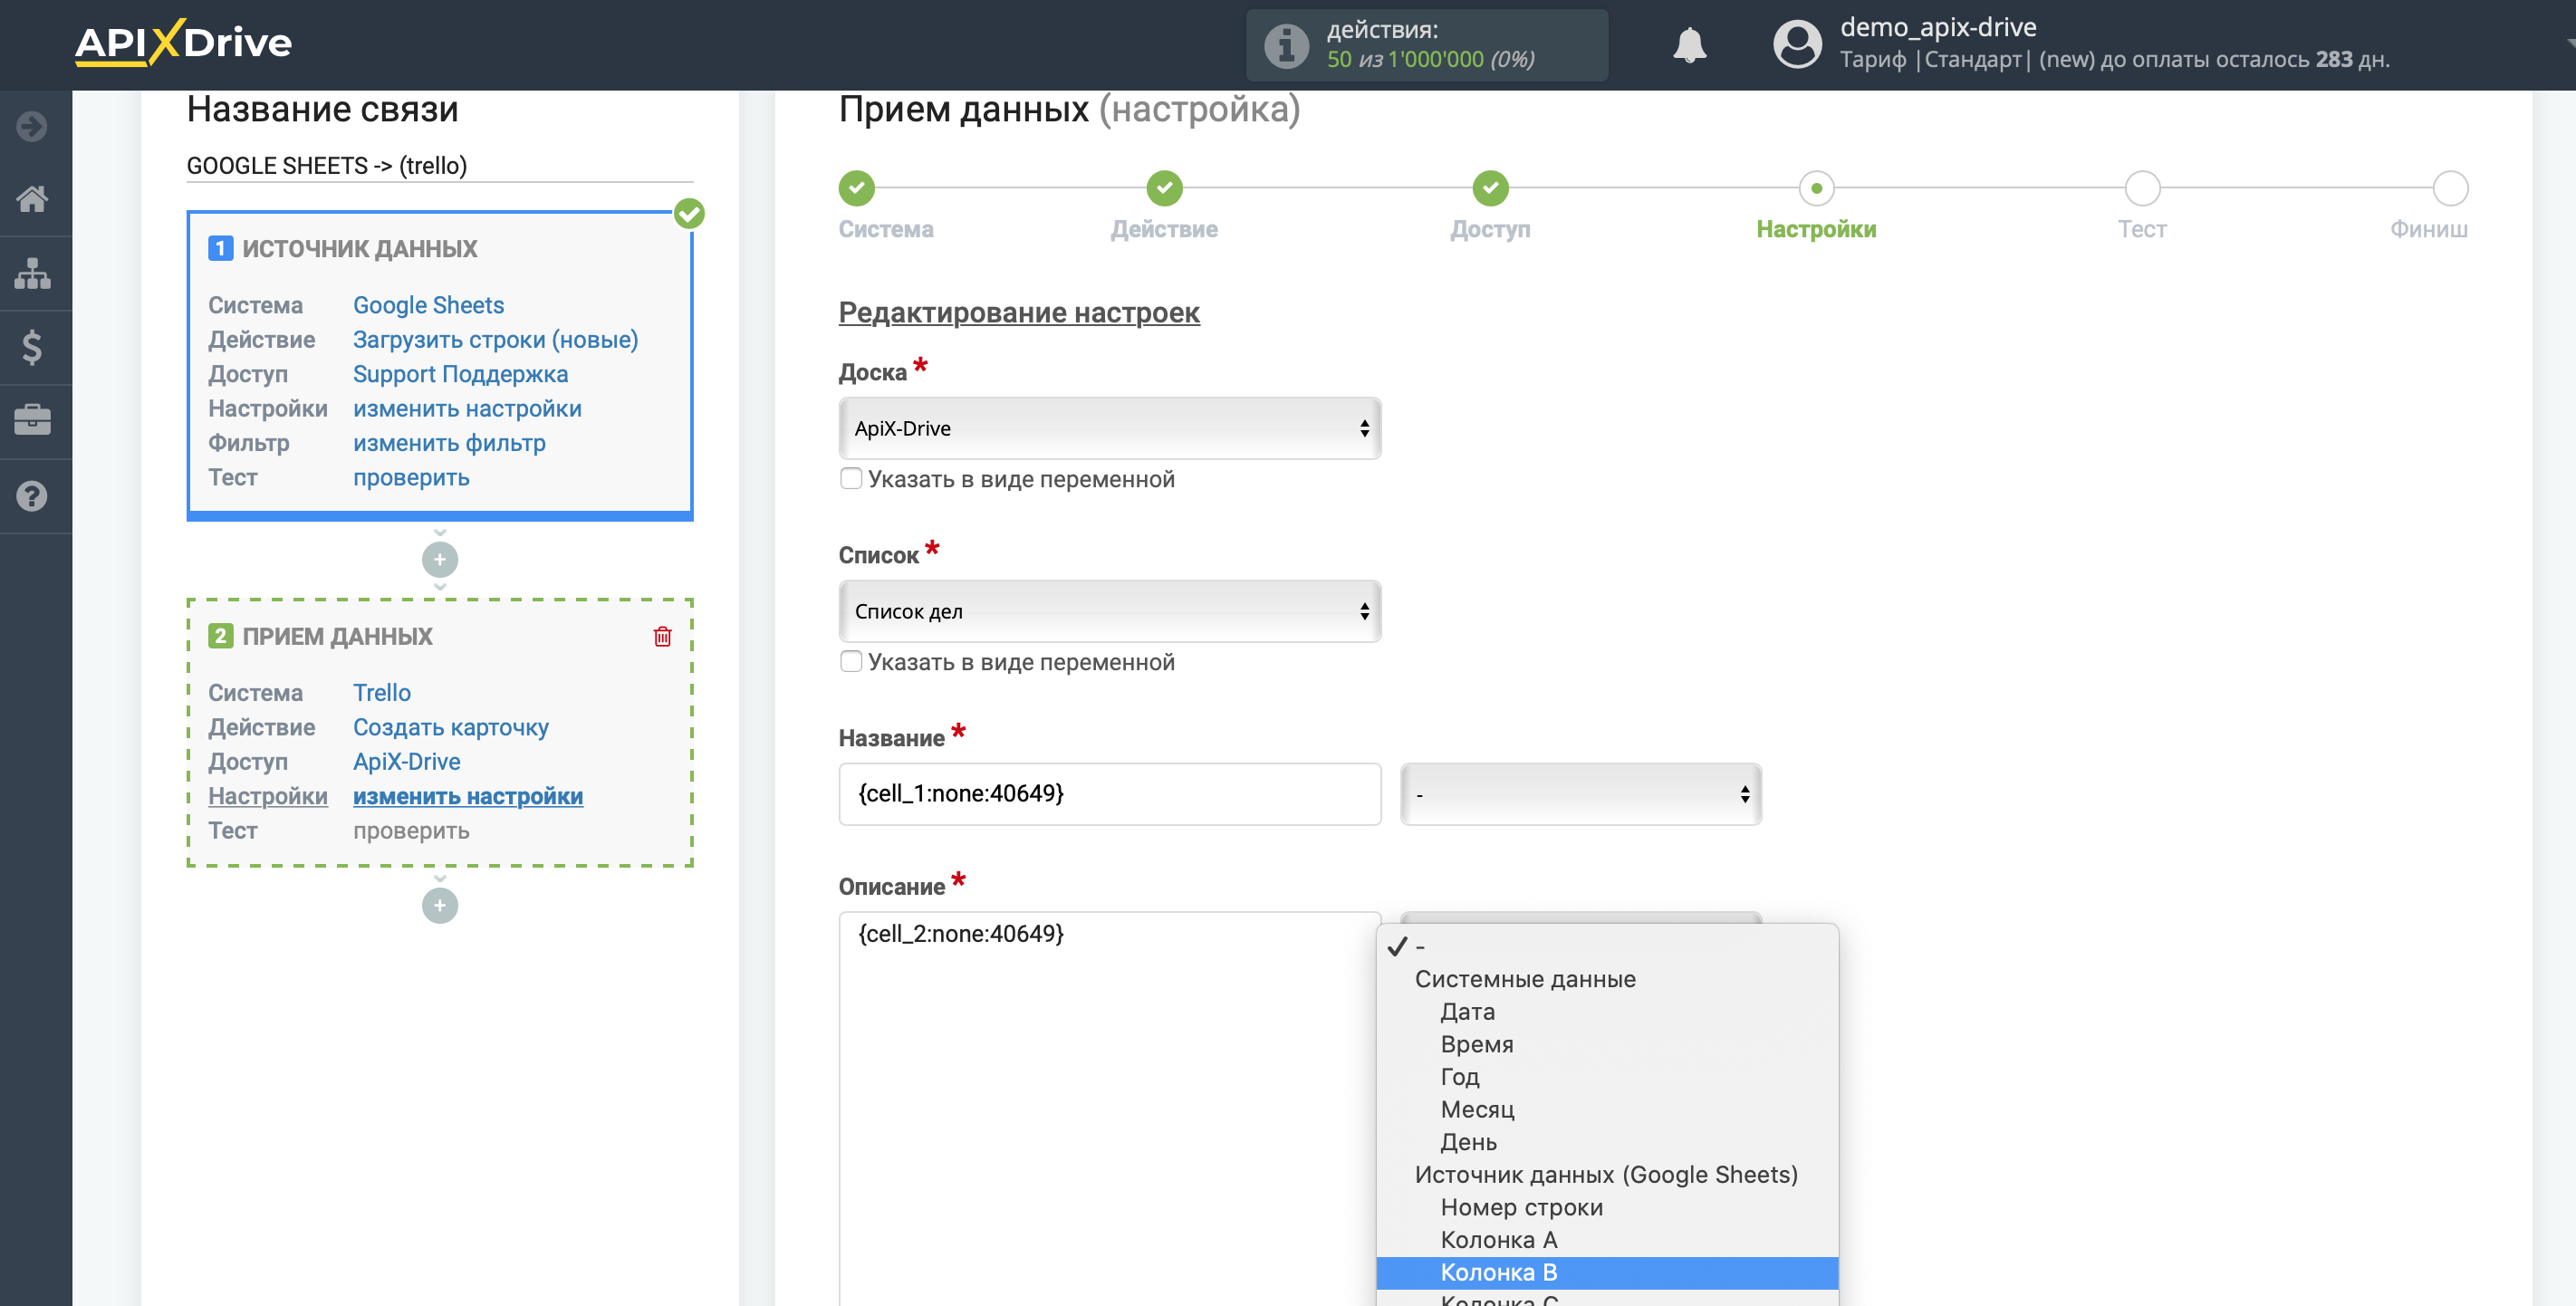Image resolution: width=2576 pixels, height=1306 pixels.
Task: Select highlighted 'Колонка B' option
Action: tap(1607, 1273)
